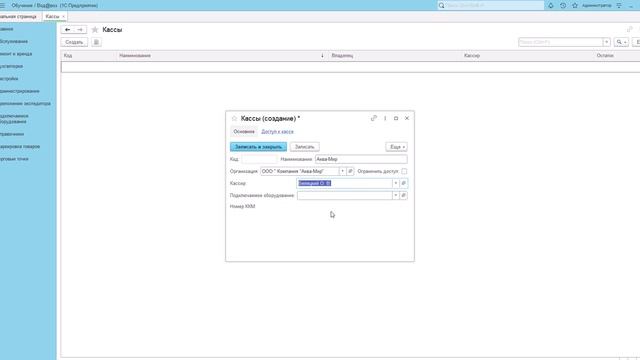Open service settings menu beside Администратор
This screenshot has height=360, width=640.
pos(619,5)
